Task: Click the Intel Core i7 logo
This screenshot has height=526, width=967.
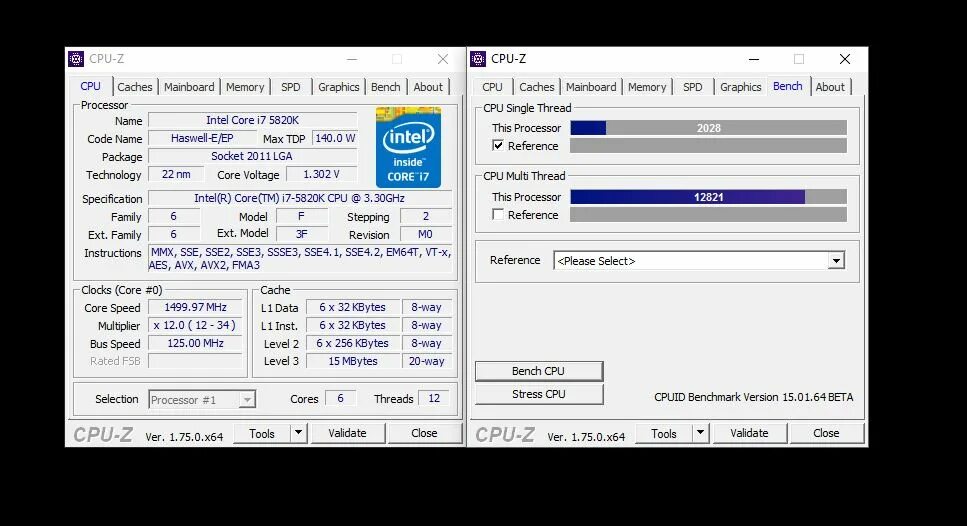Action: pos(408,147)
